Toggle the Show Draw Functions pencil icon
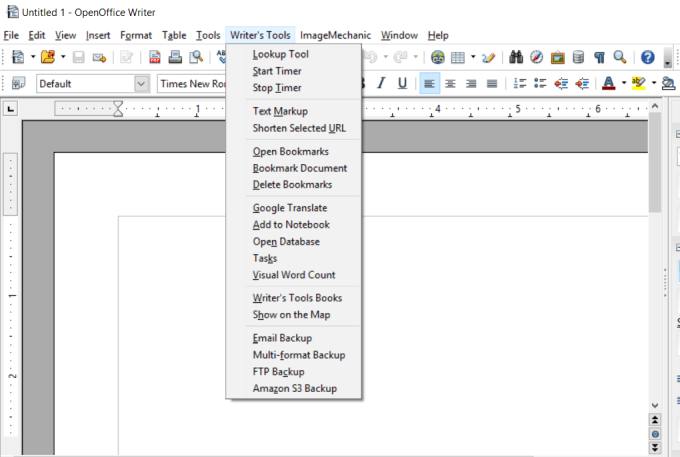Image resolution: width=680 pixels, height=457 pixels. coord(488,57)
